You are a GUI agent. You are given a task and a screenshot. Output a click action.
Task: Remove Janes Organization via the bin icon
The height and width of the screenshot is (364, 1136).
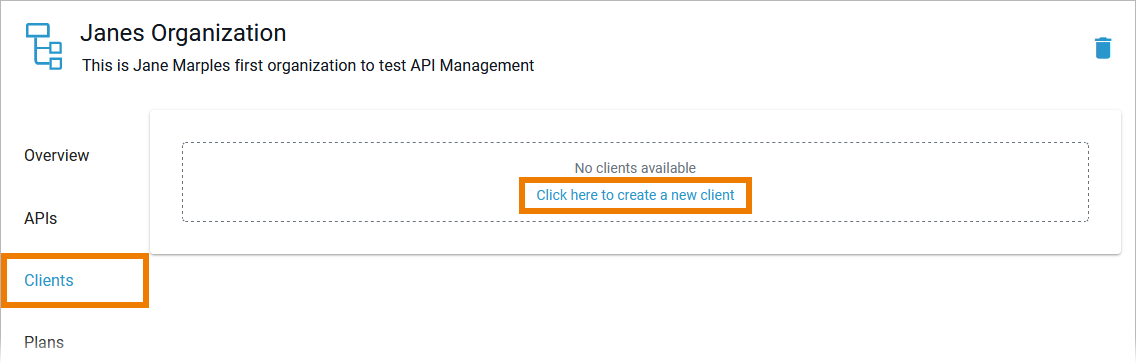tap(1102, 49)
